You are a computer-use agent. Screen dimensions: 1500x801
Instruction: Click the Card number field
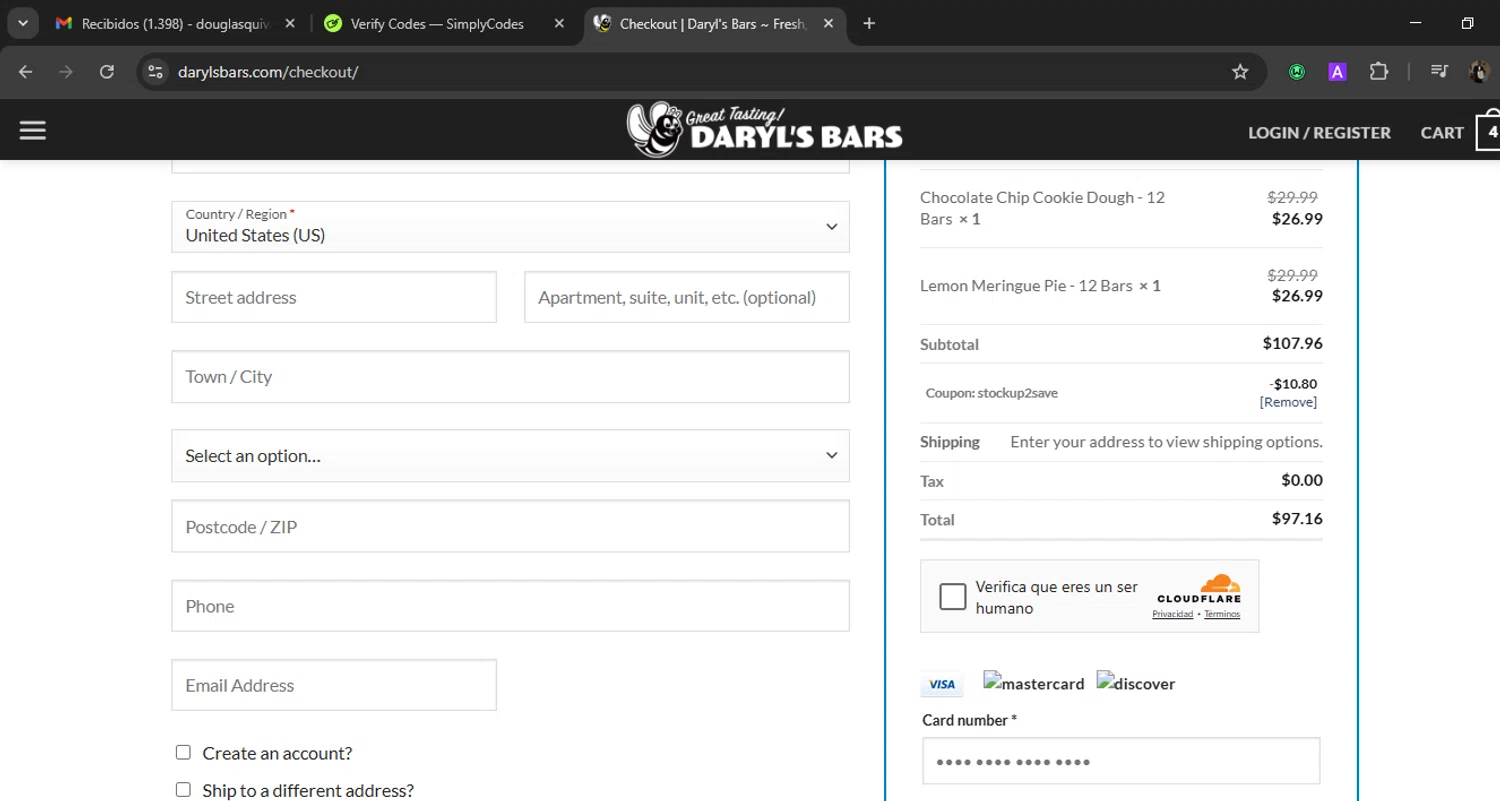(1121, 762)
